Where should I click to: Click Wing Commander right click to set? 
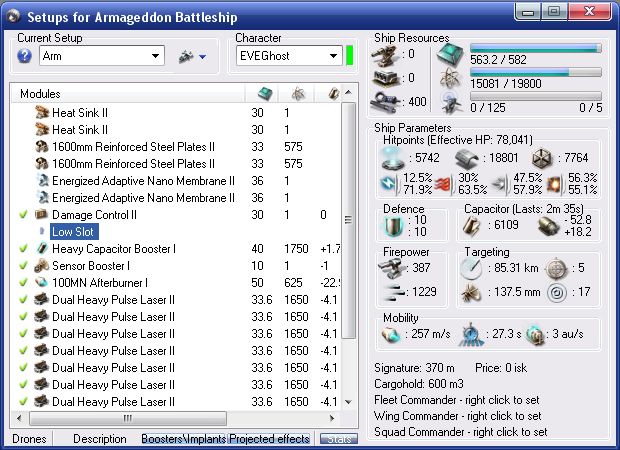[x=457, y=416]
